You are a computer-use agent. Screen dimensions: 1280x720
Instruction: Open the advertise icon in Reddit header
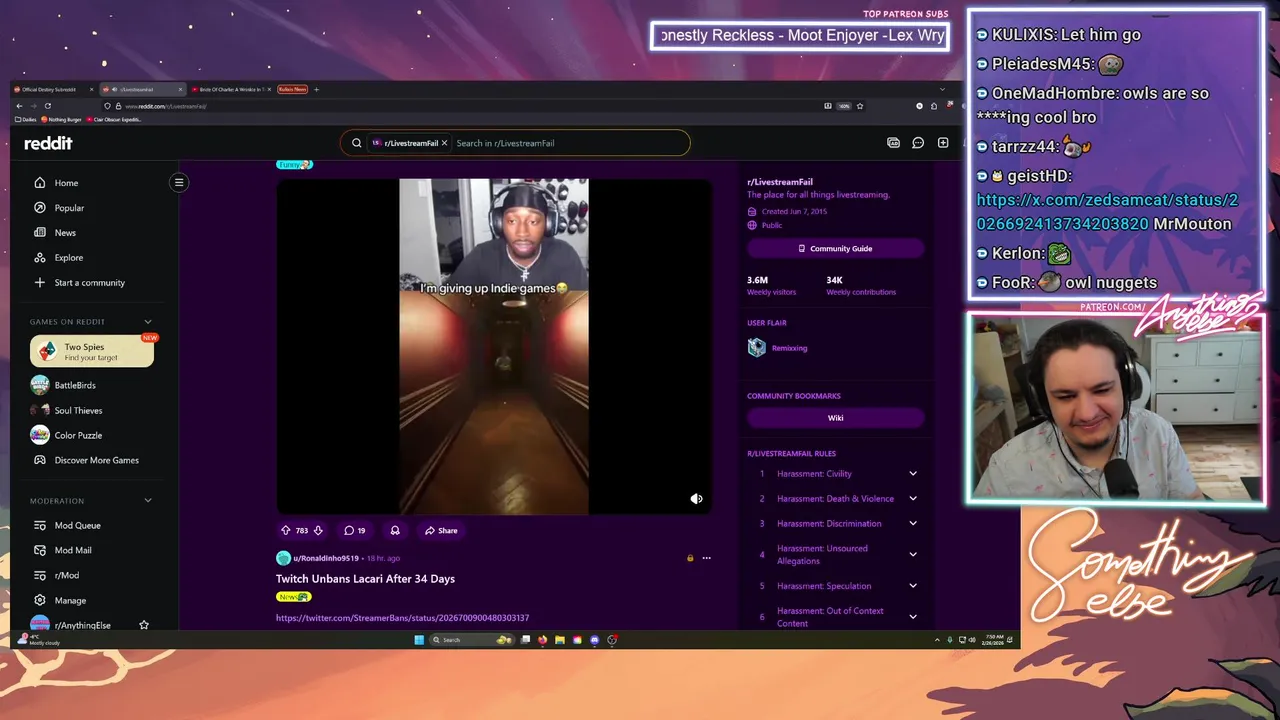(893, 143)
